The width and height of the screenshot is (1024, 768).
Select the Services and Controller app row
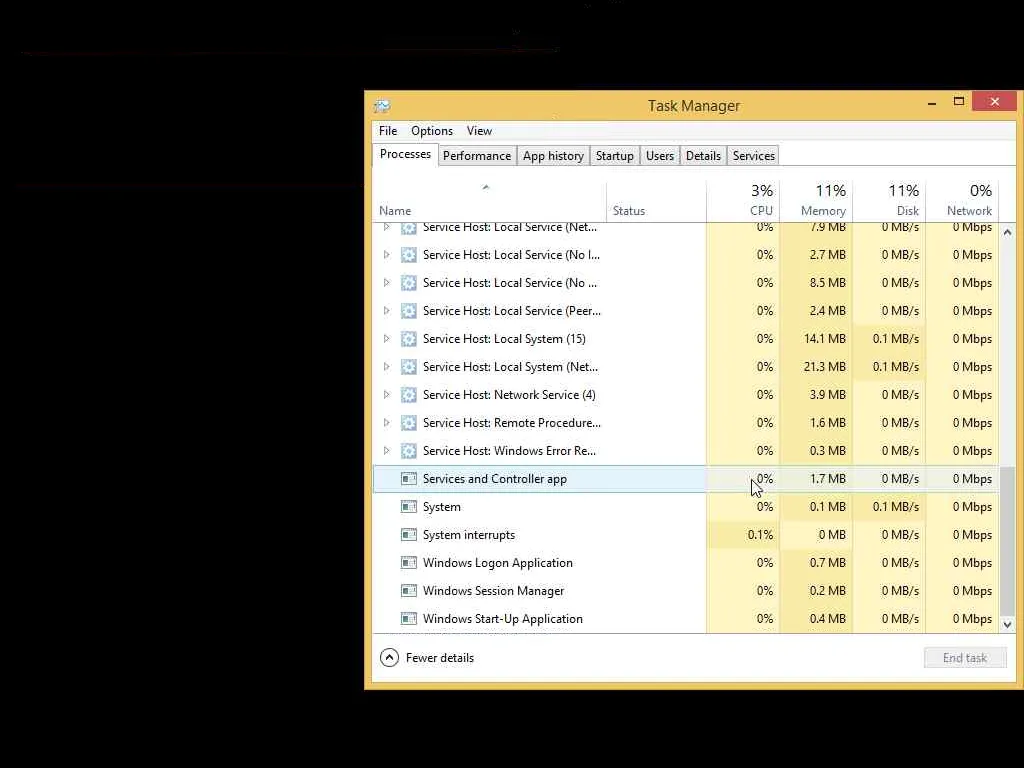click(685, 479)
